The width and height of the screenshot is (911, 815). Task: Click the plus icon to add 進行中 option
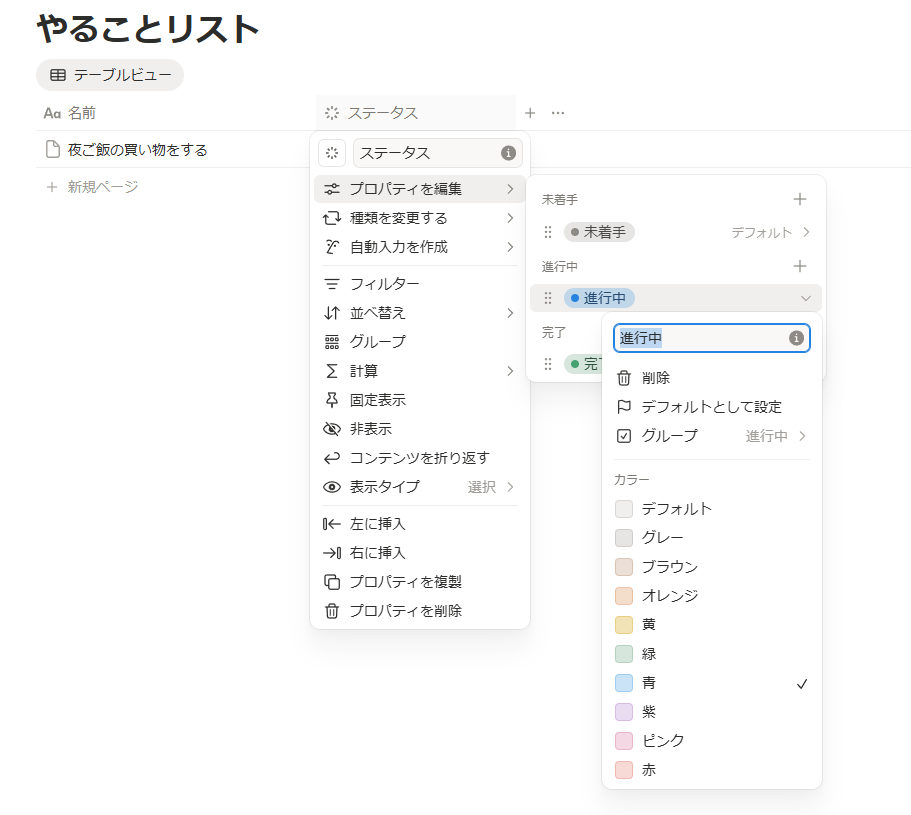(x=799, y=266)
